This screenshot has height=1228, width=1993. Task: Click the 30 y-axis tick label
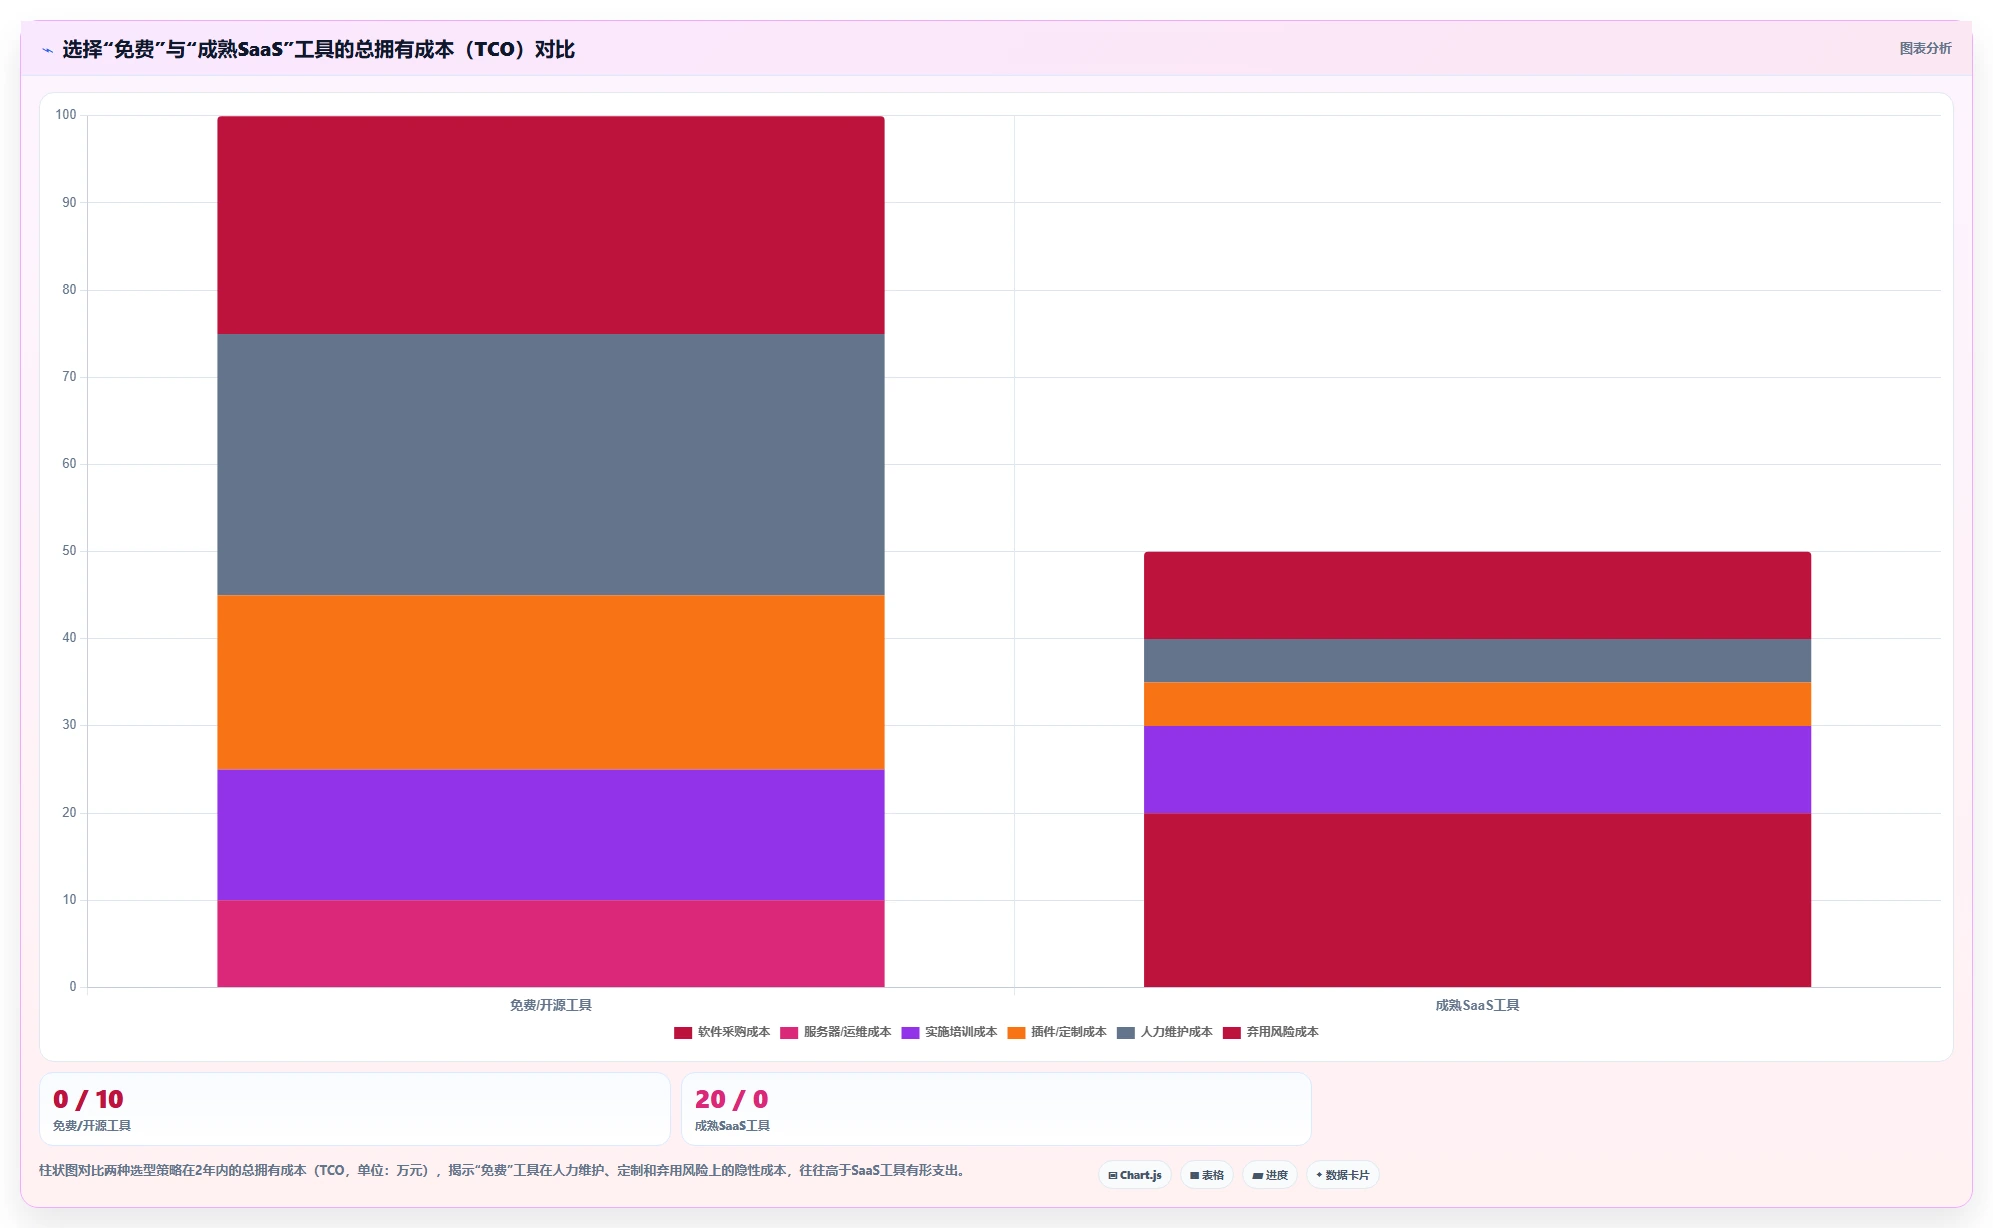(x=69, y=725)
